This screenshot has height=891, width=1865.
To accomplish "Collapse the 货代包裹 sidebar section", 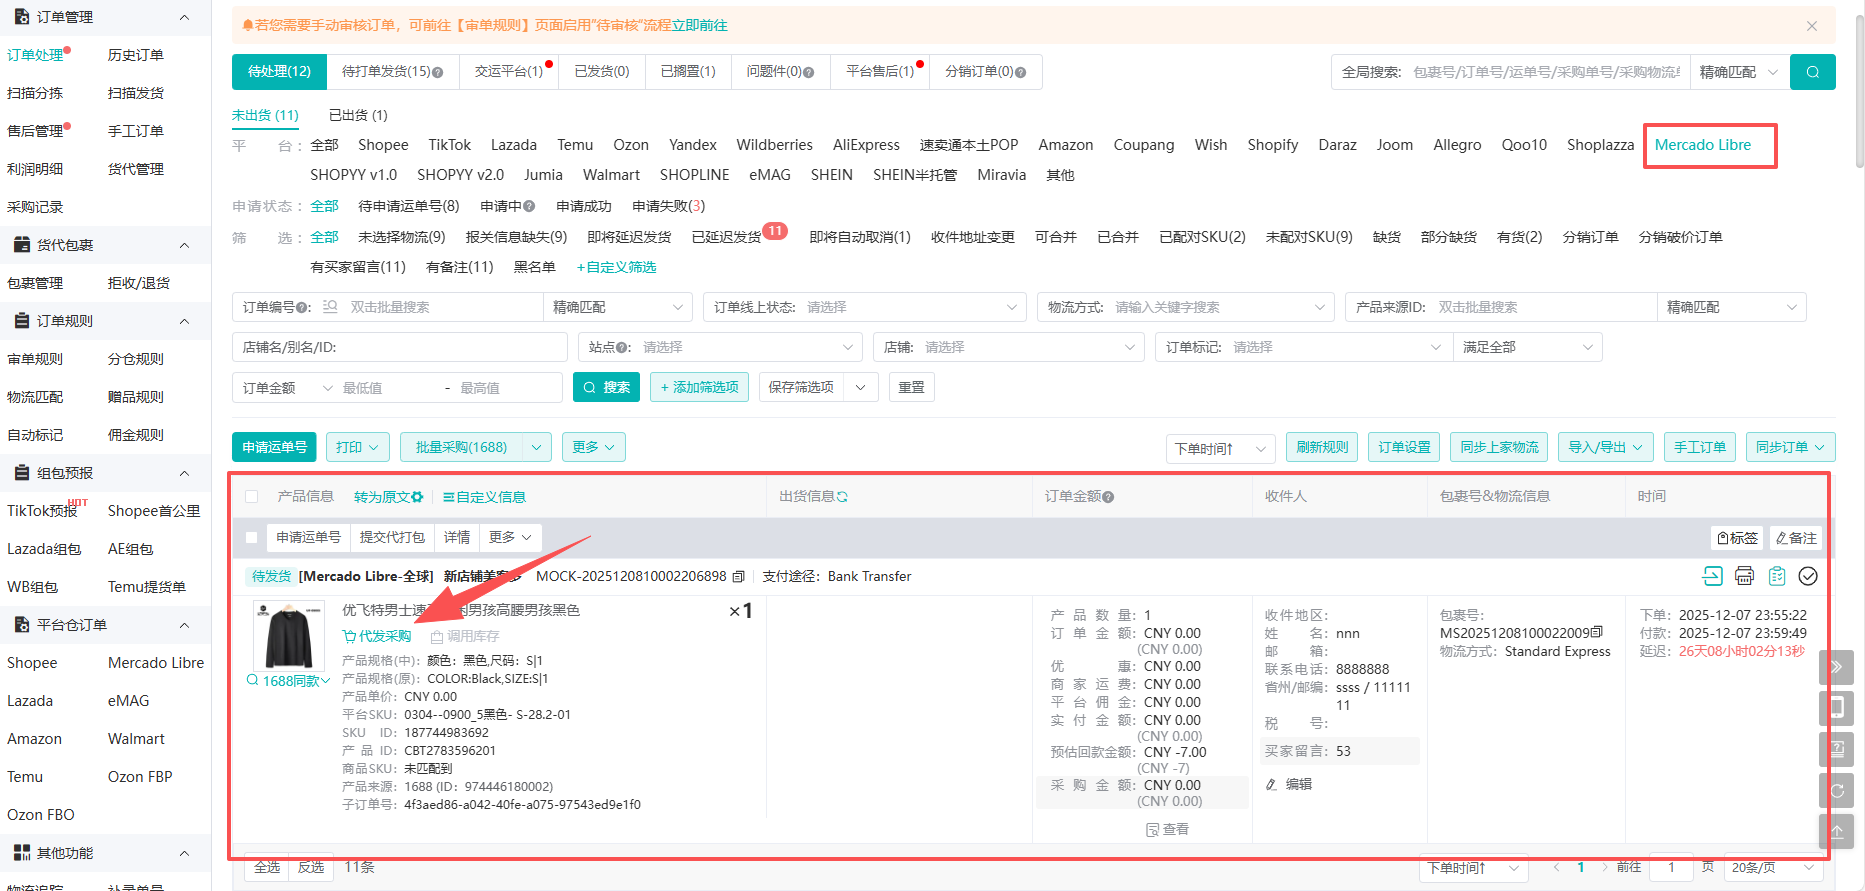I will pos(184,245).
